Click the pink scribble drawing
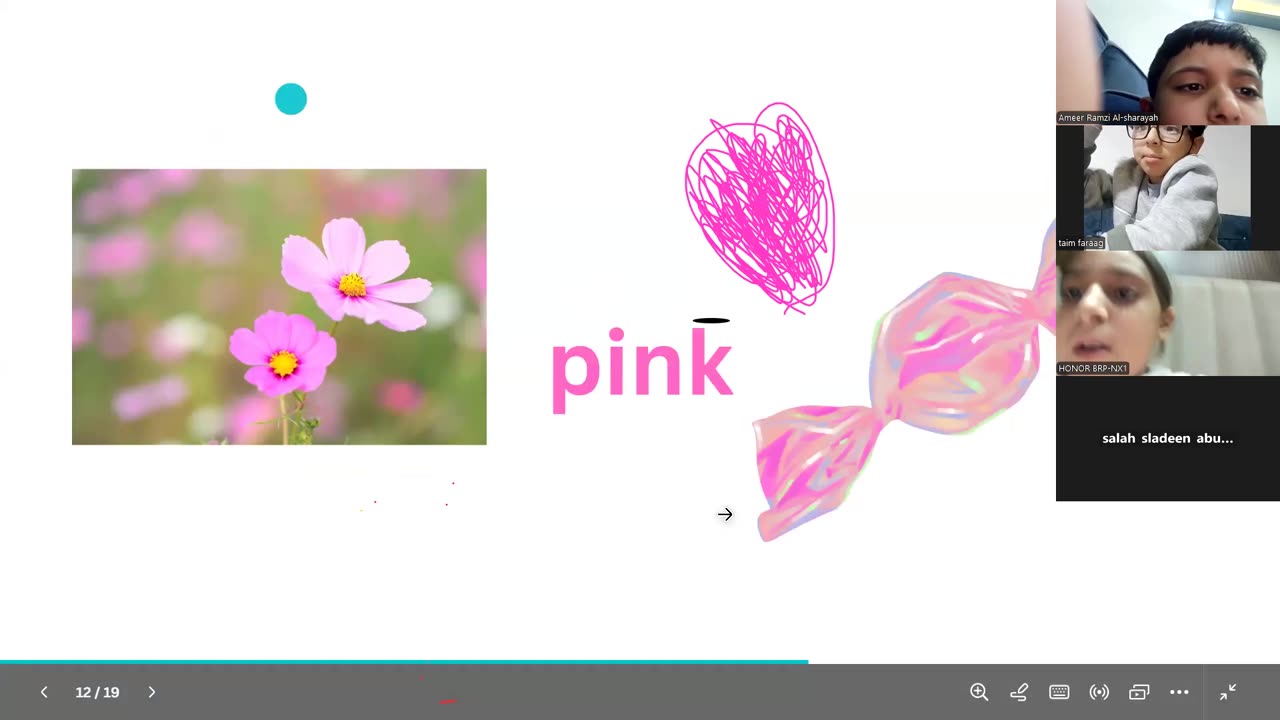This screenshot has width=1280, height=720. click(760, 207)
